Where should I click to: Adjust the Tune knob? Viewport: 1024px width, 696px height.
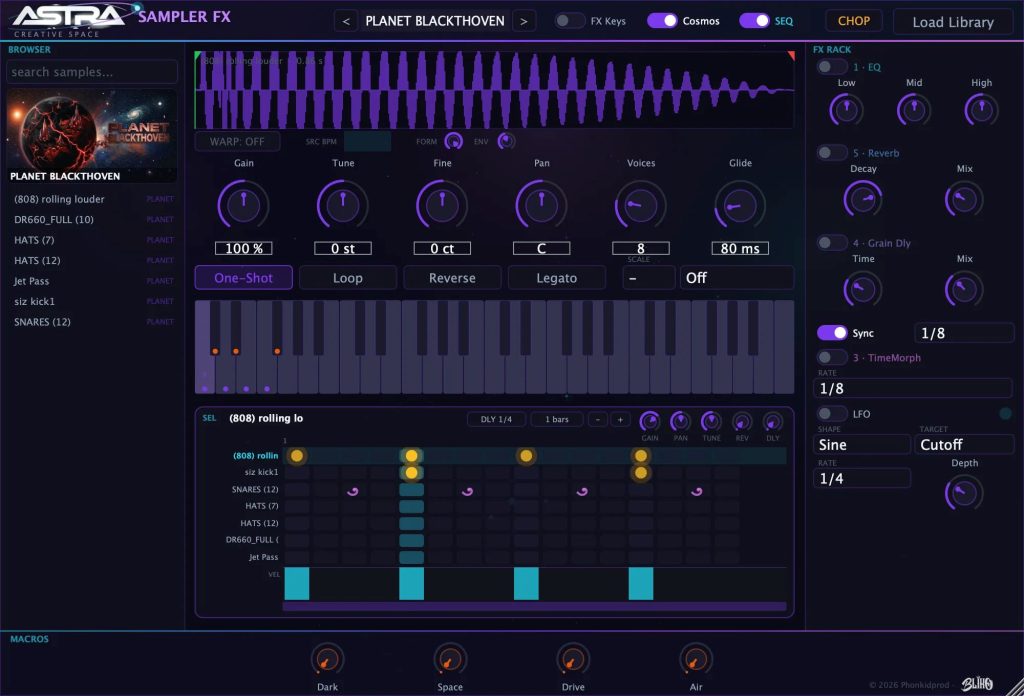pyautogui.click(x=343, y=205)
